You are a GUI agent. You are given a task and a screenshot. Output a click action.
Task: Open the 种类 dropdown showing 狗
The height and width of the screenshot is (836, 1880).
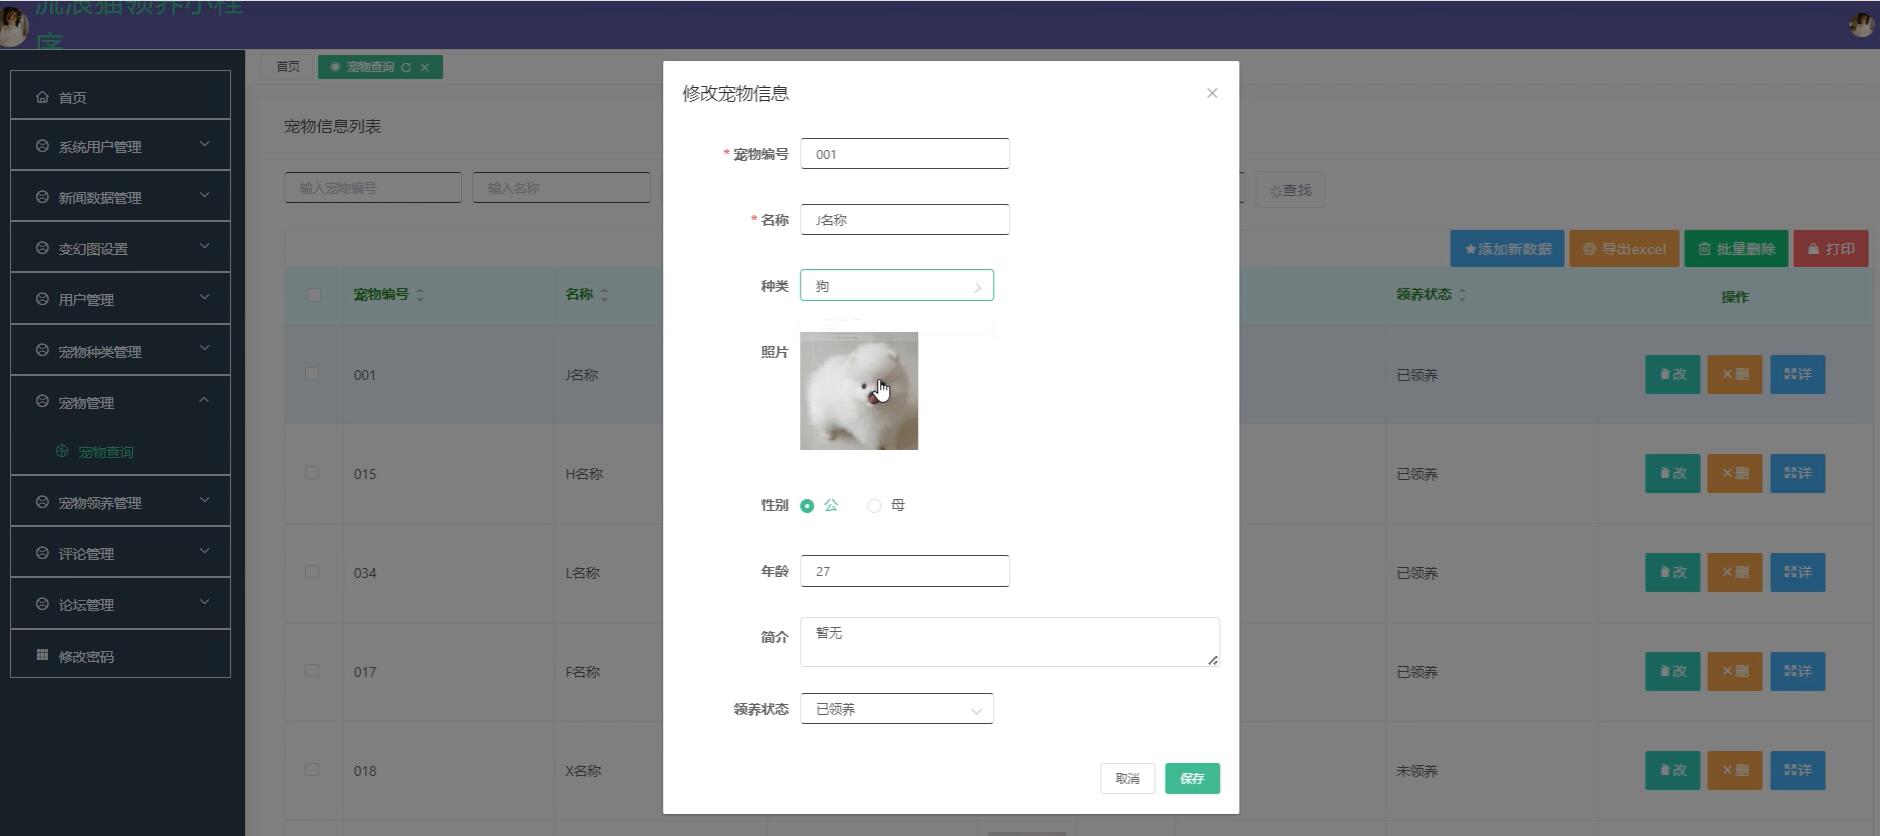click(897, 285)
